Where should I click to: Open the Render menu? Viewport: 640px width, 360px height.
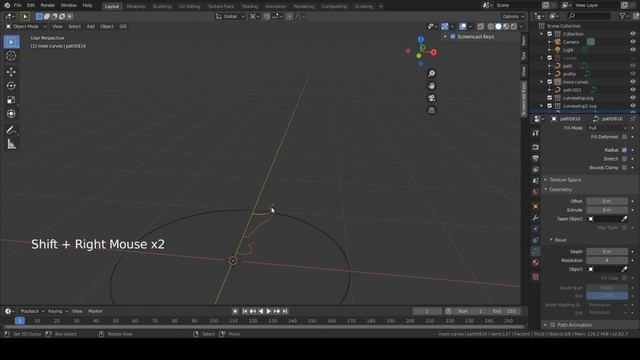[48, 6]
